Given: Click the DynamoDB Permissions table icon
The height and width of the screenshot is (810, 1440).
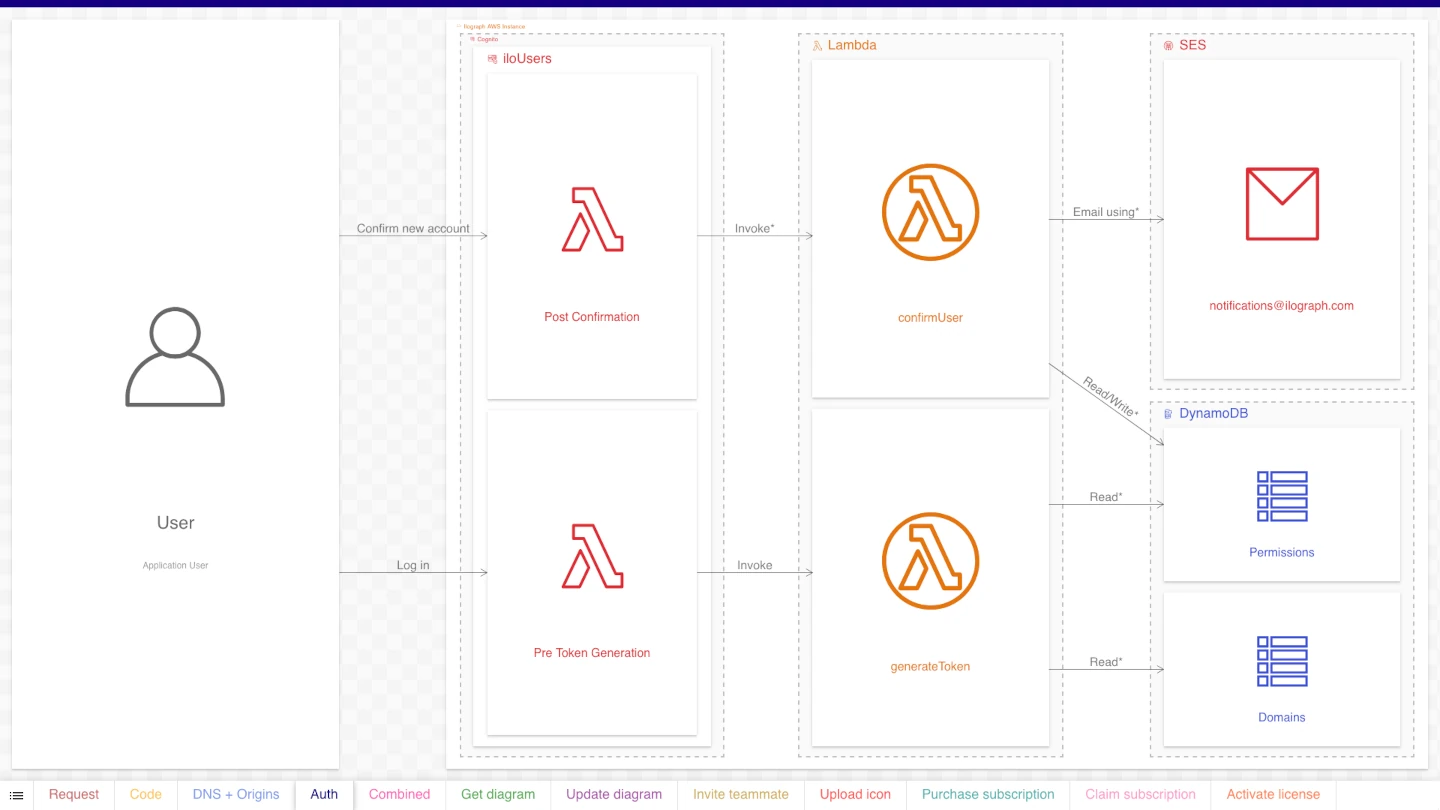Looking at the screenshot, I should click(1281, 495).
